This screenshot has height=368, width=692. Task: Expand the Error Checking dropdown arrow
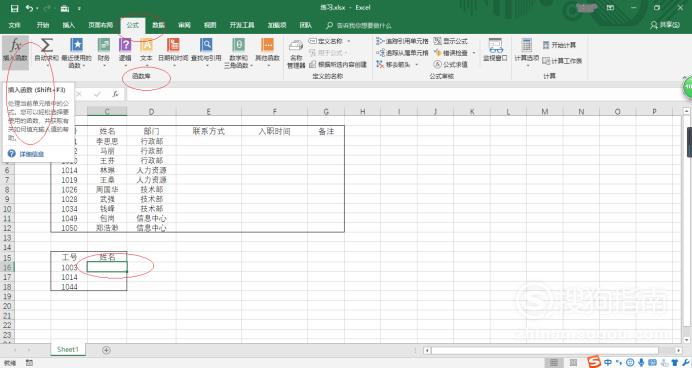(474, 53)
